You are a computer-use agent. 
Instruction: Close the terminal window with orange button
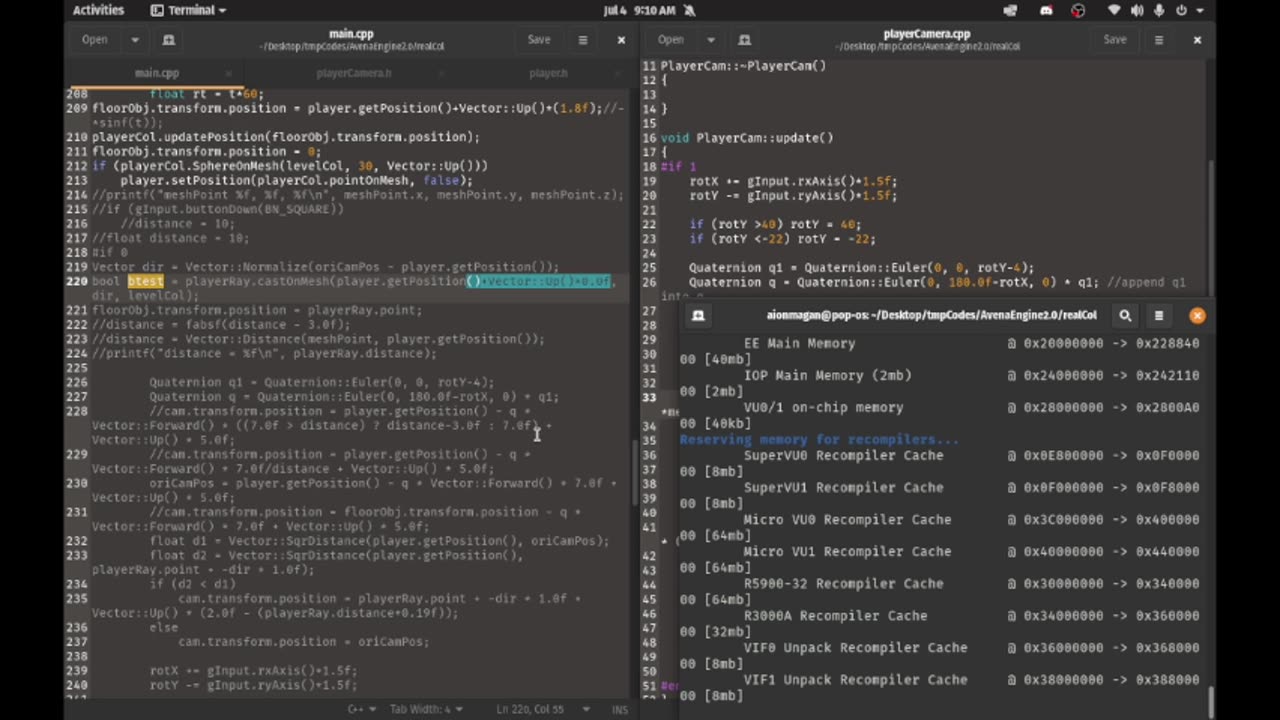pyautogui.click(x=1197, y=315)
